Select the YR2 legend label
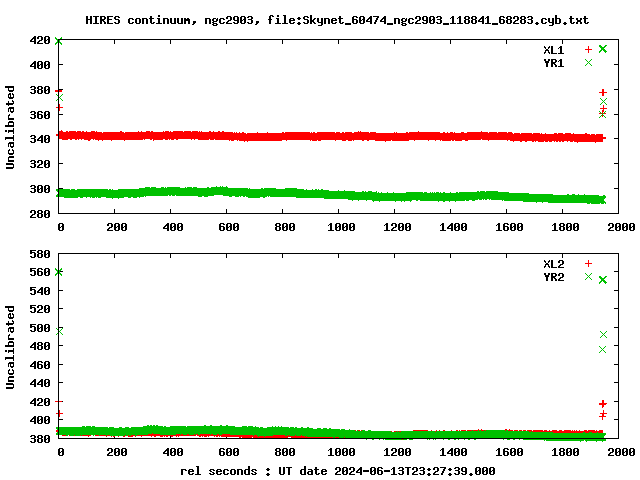The image size is (640, 480). (x=553, y=277)
